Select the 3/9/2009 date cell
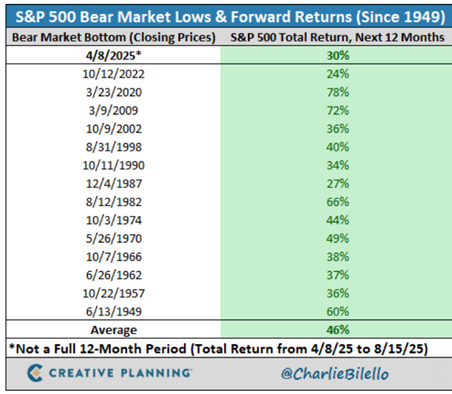The image size is (452, 394). (114, 110)
